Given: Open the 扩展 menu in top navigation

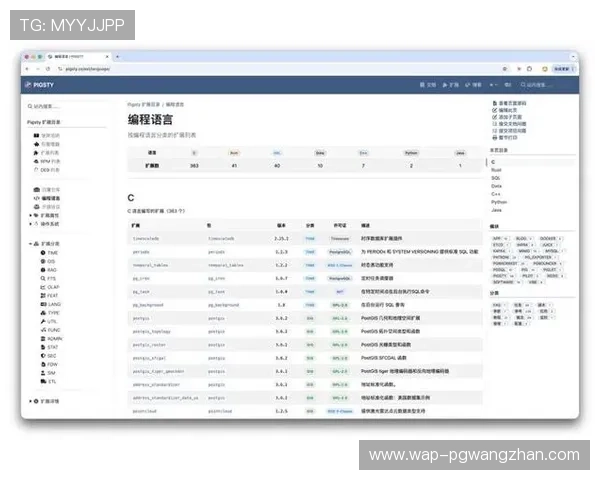Looking at the screenshot, I should click(451, 85).
